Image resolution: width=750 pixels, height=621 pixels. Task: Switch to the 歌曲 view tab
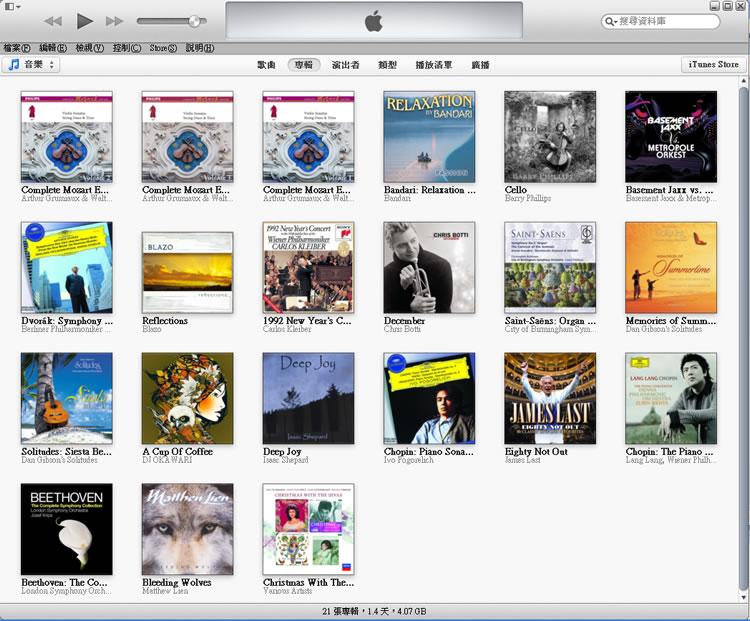pos(266,65)
